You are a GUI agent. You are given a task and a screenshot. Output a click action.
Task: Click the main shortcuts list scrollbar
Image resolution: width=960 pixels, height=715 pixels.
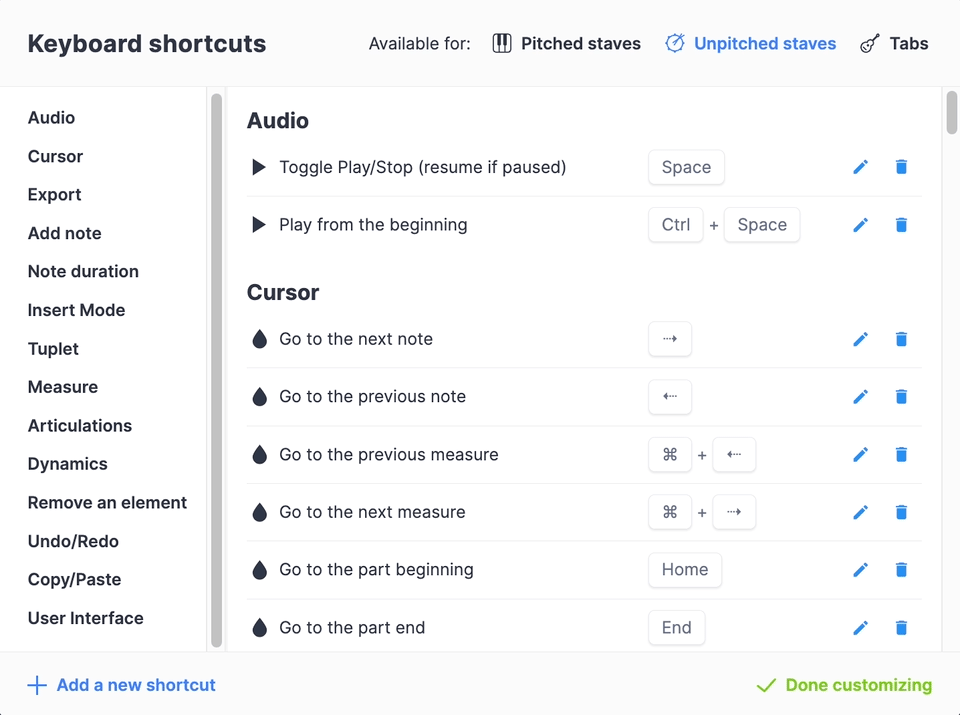click(951, 112)
